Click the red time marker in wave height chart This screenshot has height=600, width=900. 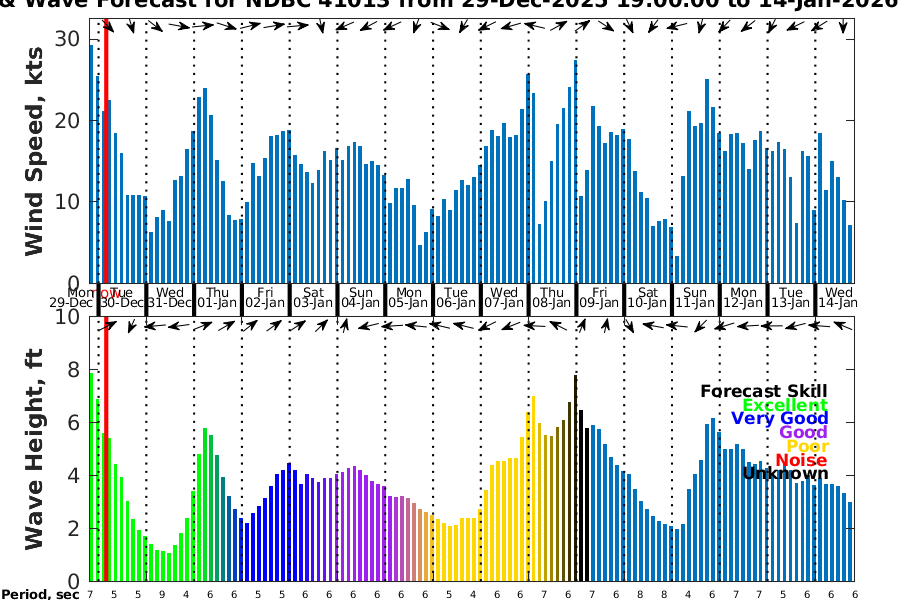(106, 450)
